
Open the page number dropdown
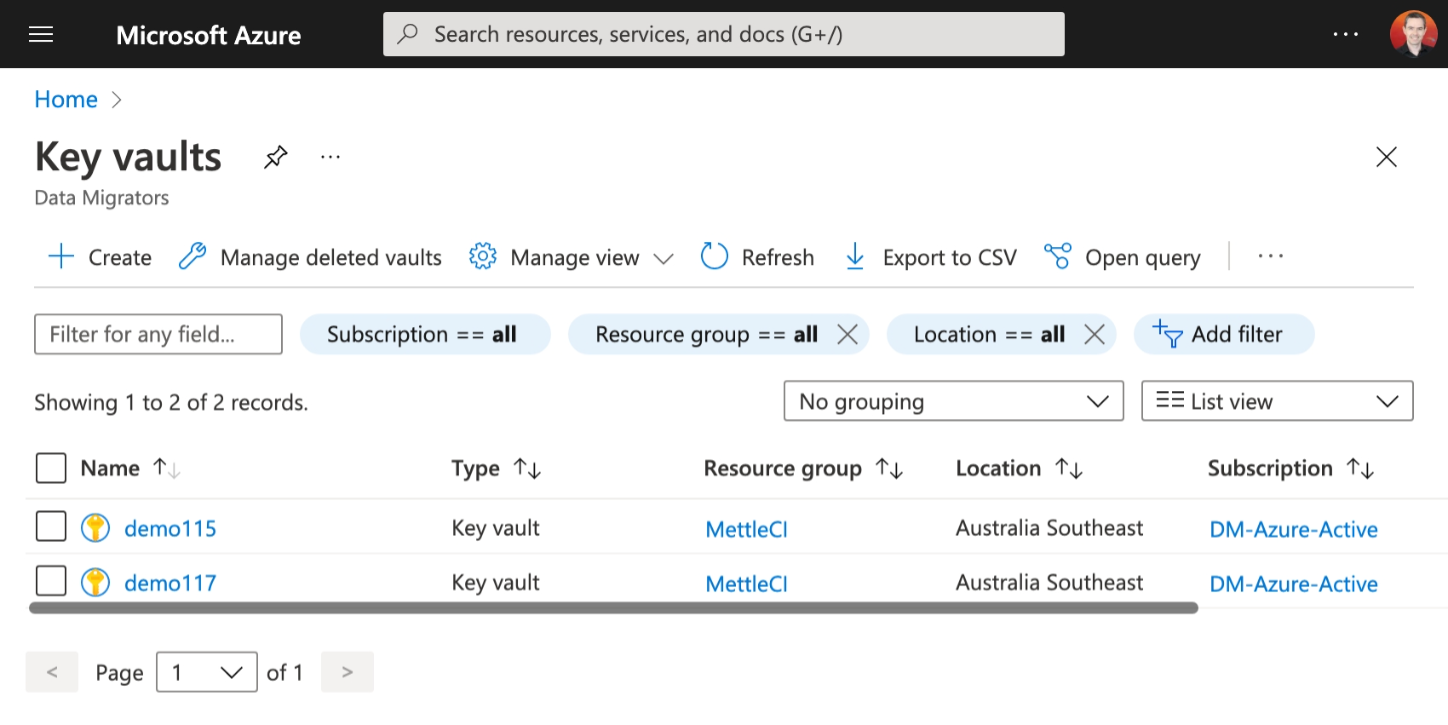(207, 673)
